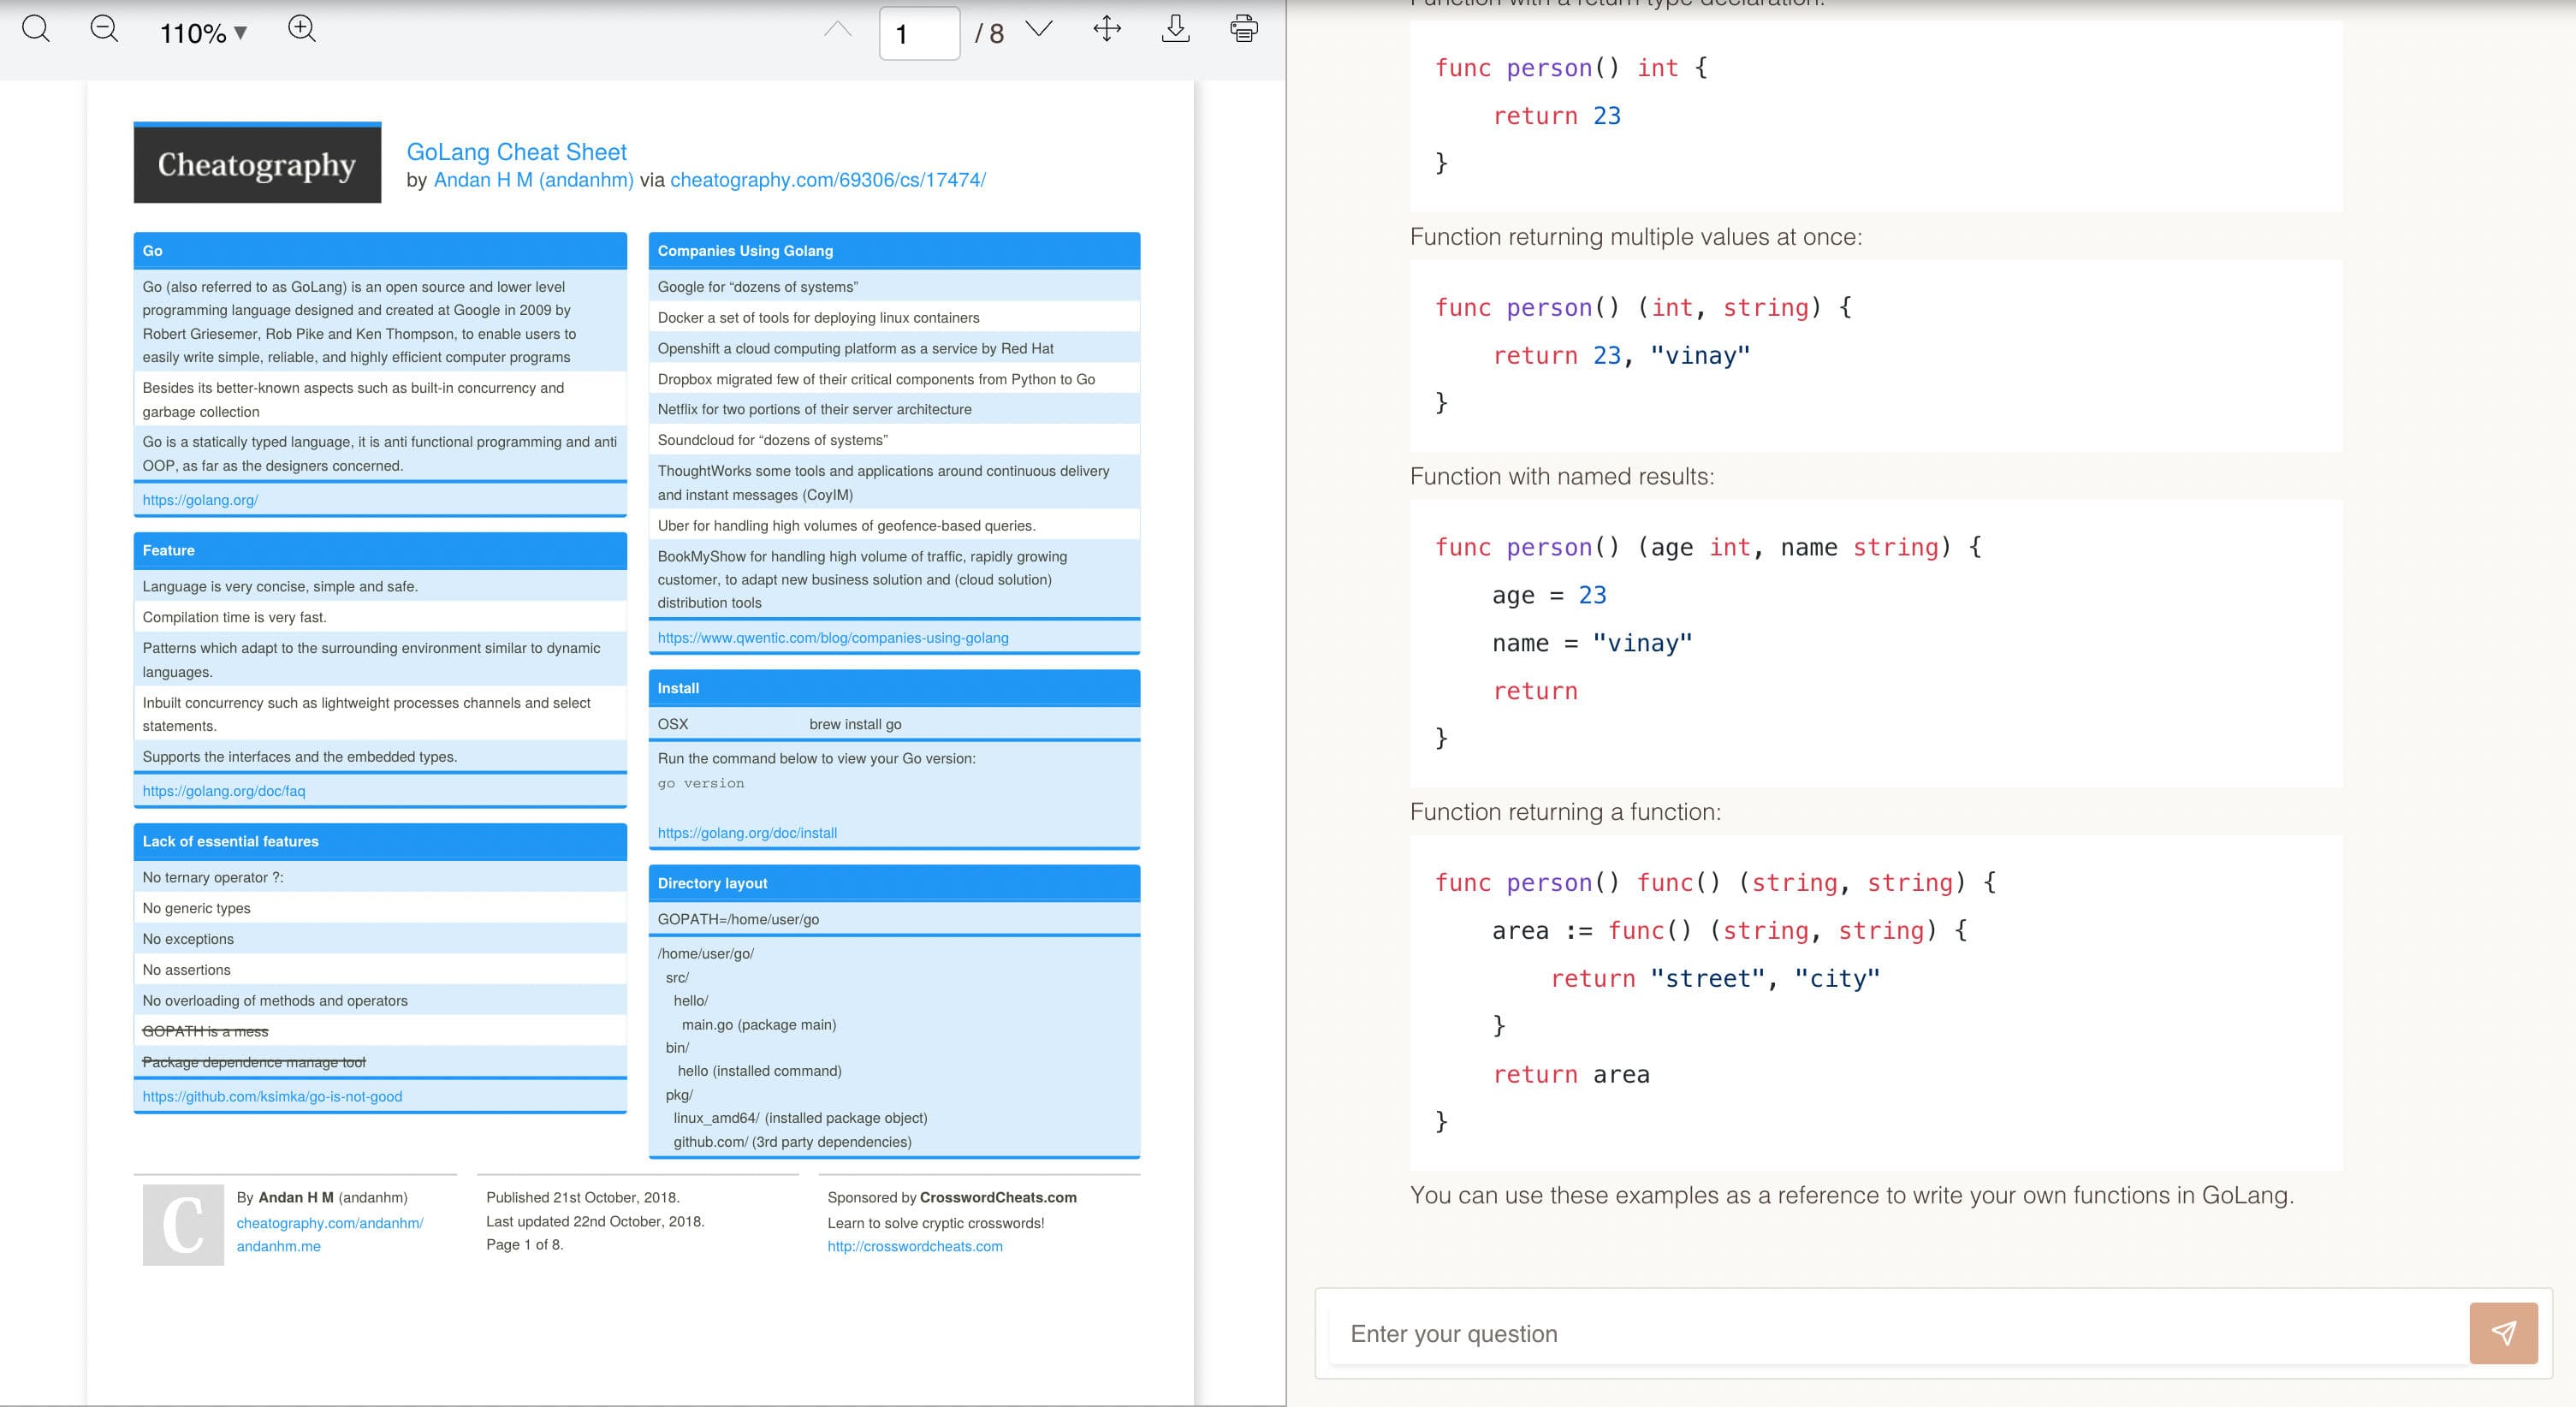Click the page number input field
This screenshot has height=1407, width=2576.
919,33
